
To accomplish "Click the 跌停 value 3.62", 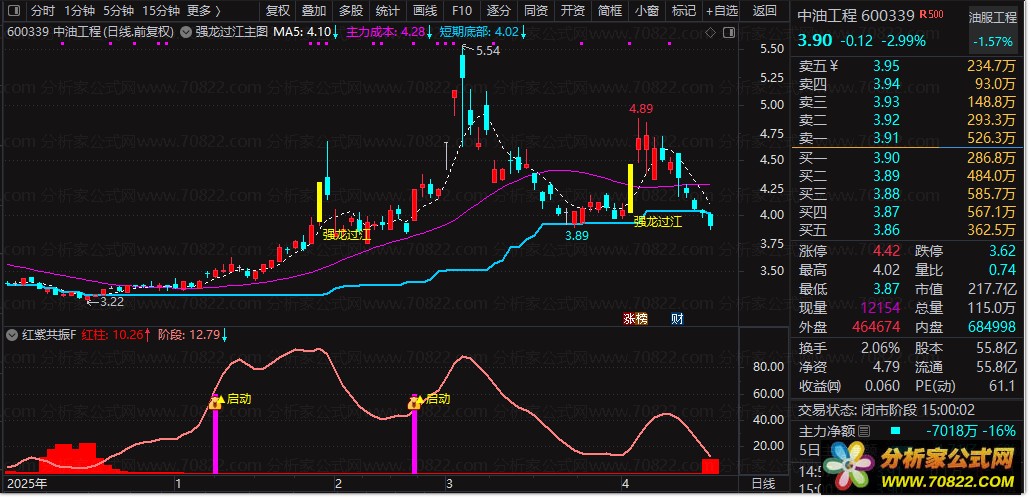I will pos(1002,251).
